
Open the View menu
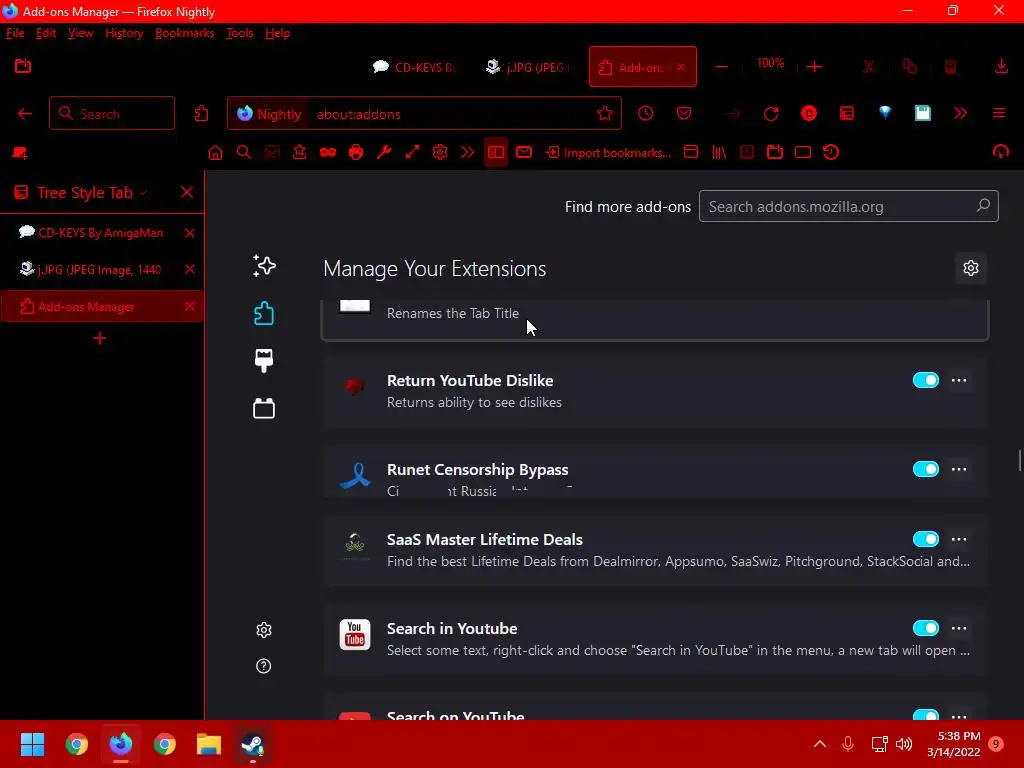[80, 33]
